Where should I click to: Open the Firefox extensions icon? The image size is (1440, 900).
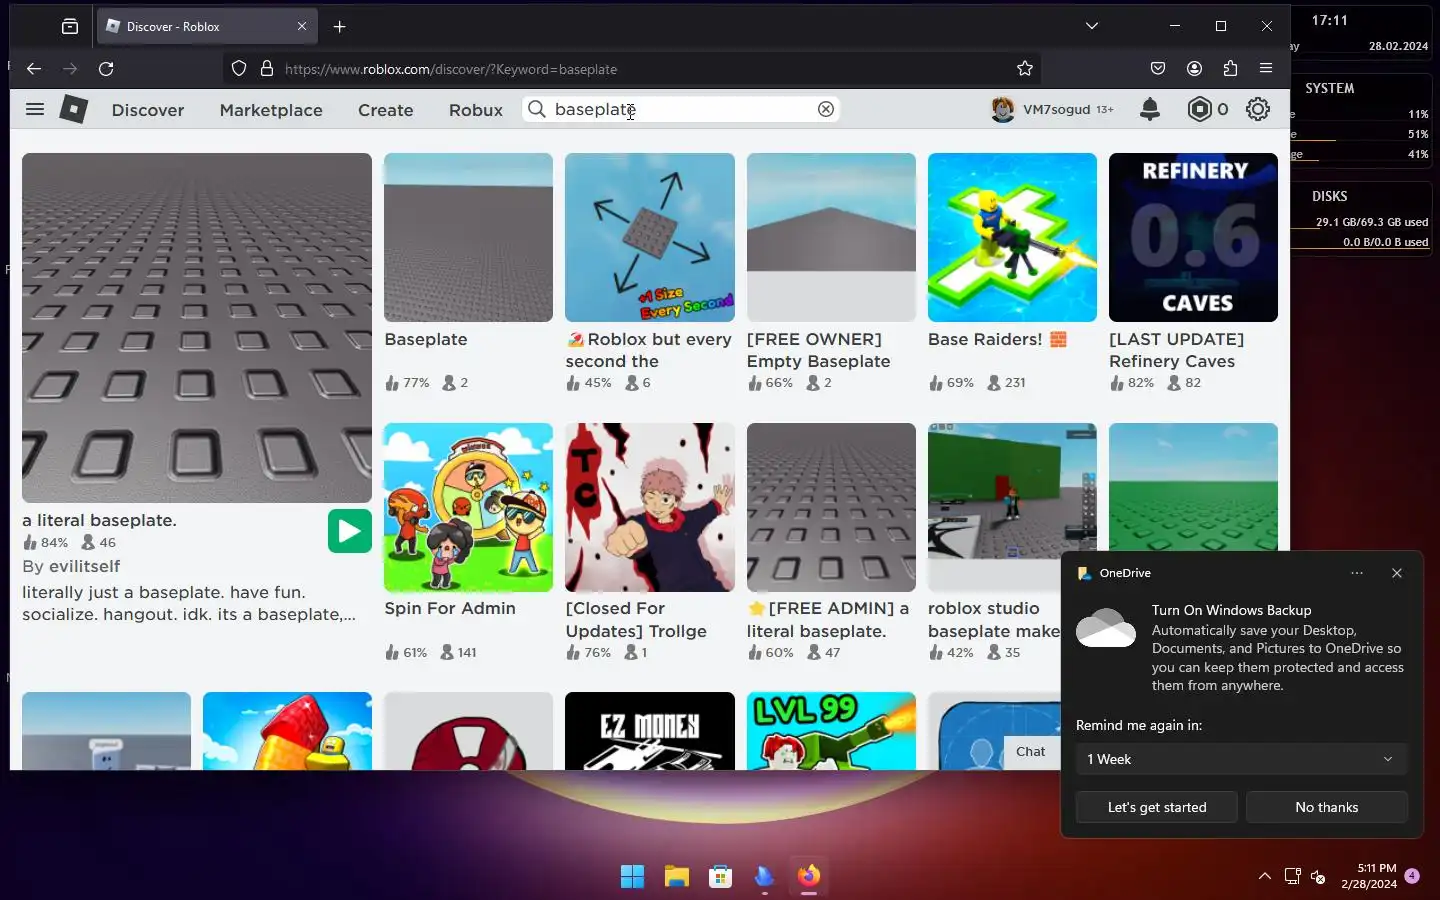1230,68
